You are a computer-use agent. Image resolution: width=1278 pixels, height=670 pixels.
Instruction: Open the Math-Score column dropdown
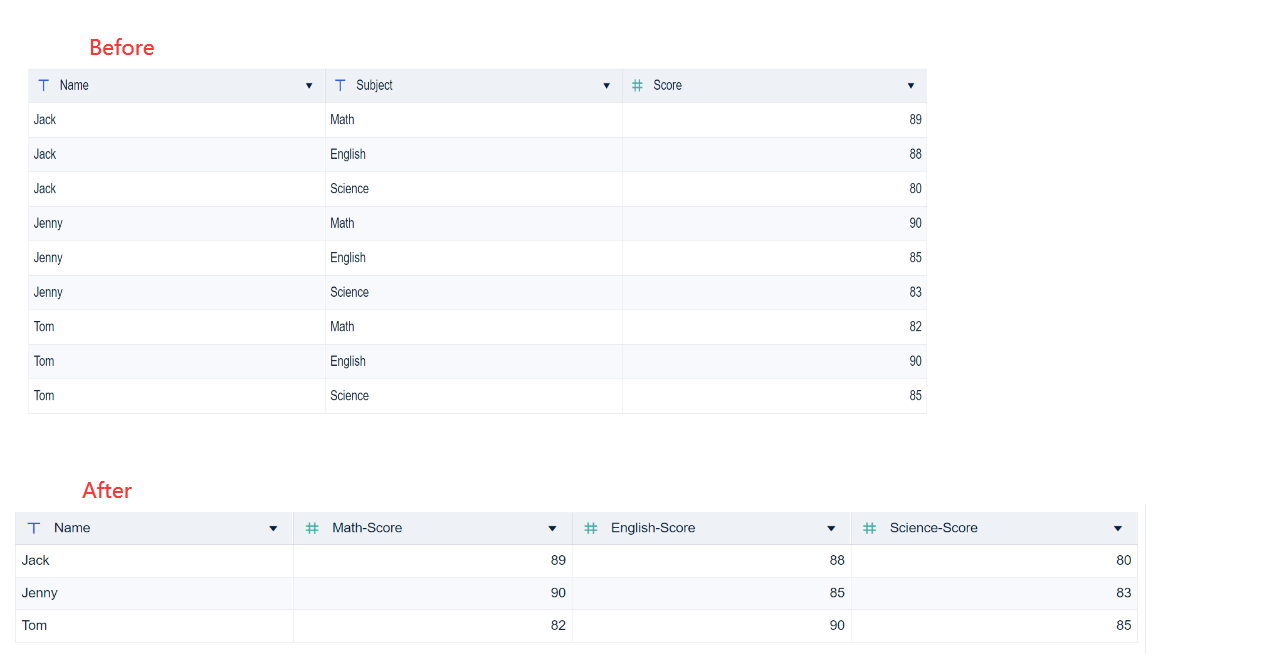552,527
